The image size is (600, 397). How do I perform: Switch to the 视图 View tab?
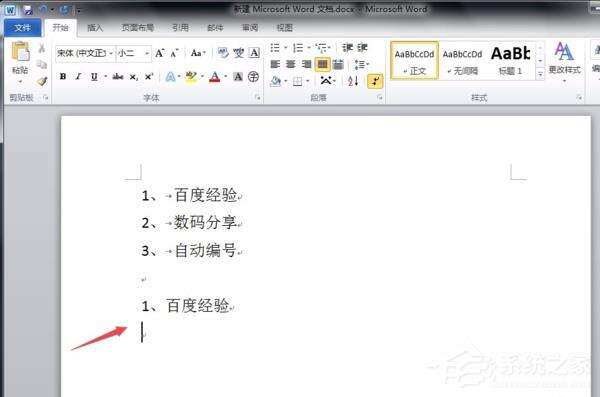(x=284, y=28)
